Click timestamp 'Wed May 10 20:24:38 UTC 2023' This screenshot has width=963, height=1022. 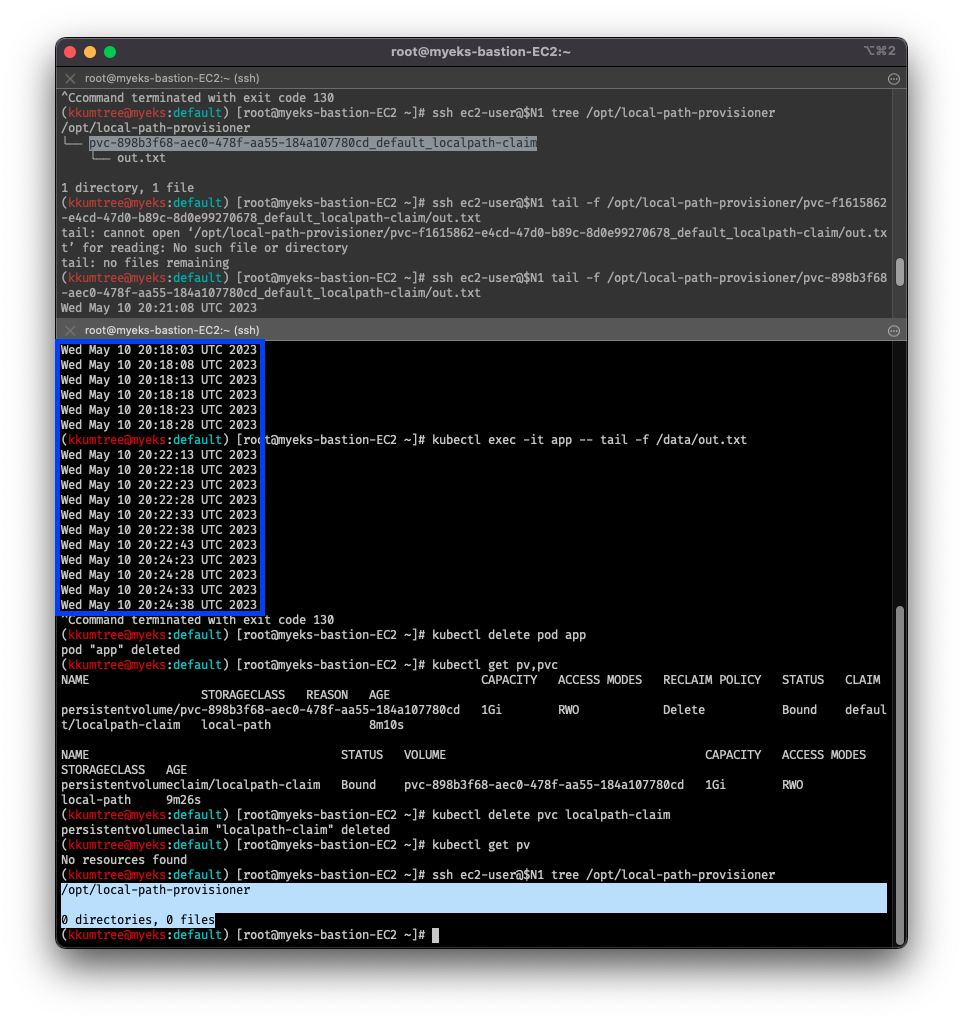point(159,605)
